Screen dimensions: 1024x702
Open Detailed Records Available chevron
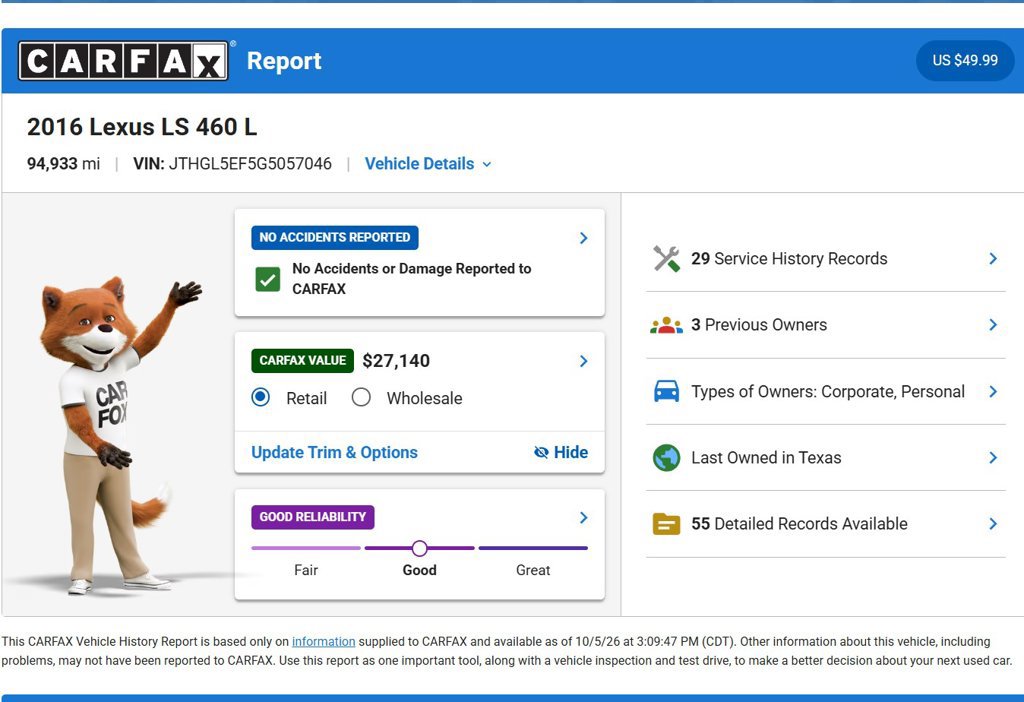coord(993,524)
